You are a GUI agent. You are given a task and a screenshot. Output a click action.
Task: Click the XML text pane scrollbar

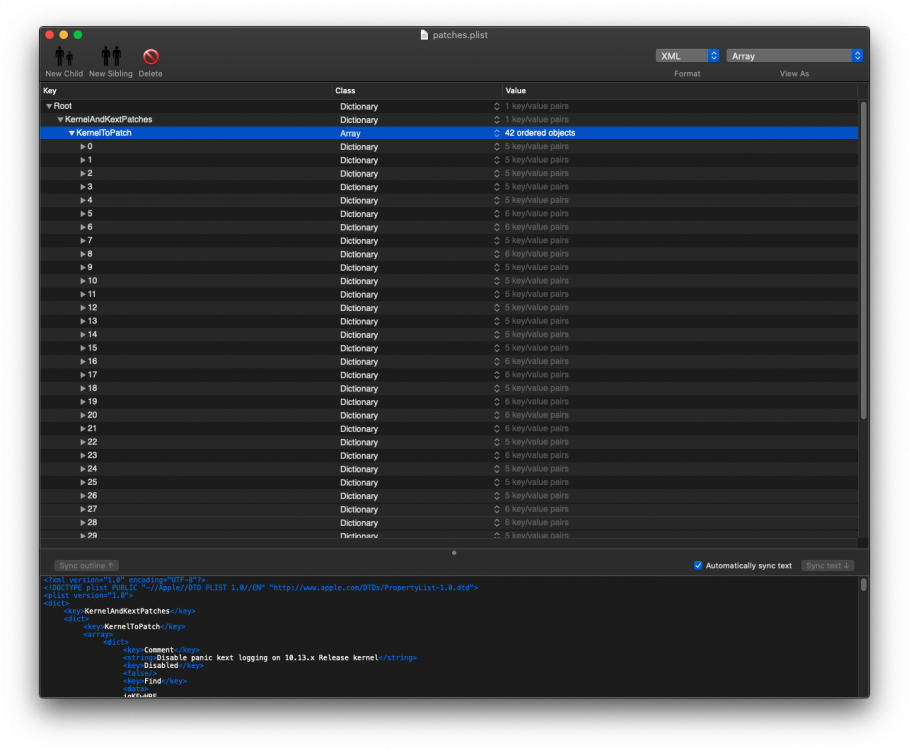(863, 584)
